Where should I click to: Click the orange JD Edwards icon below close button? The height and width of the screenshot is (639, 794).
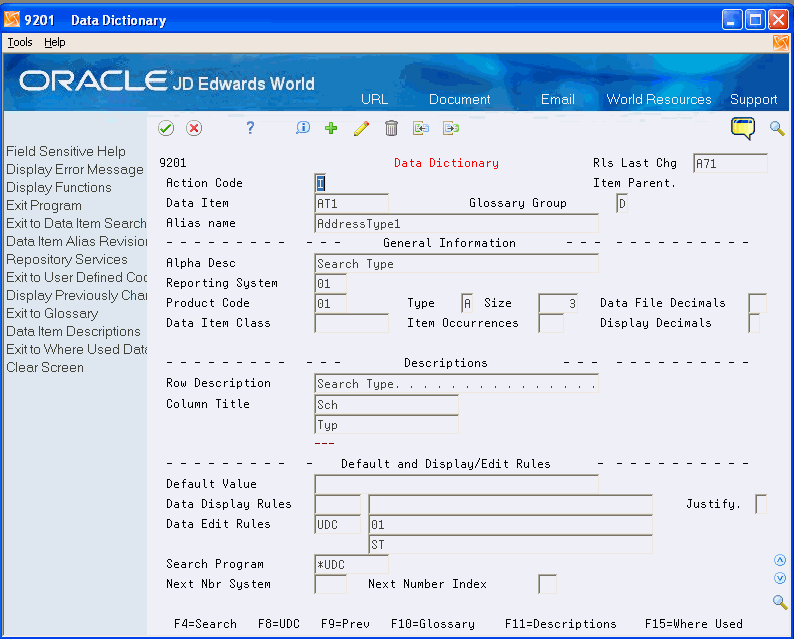click(x=781, y=43)
